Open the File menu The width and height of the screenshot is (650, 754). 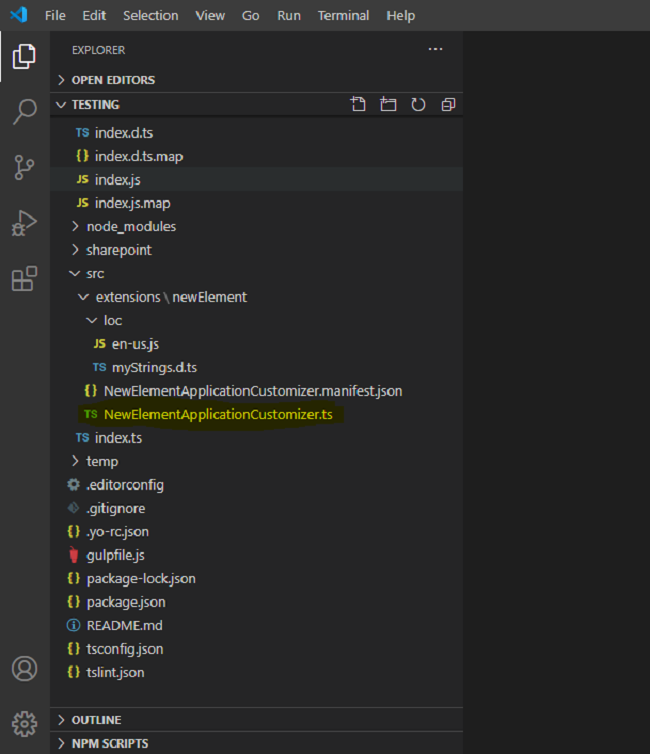[x=55, y=15]
